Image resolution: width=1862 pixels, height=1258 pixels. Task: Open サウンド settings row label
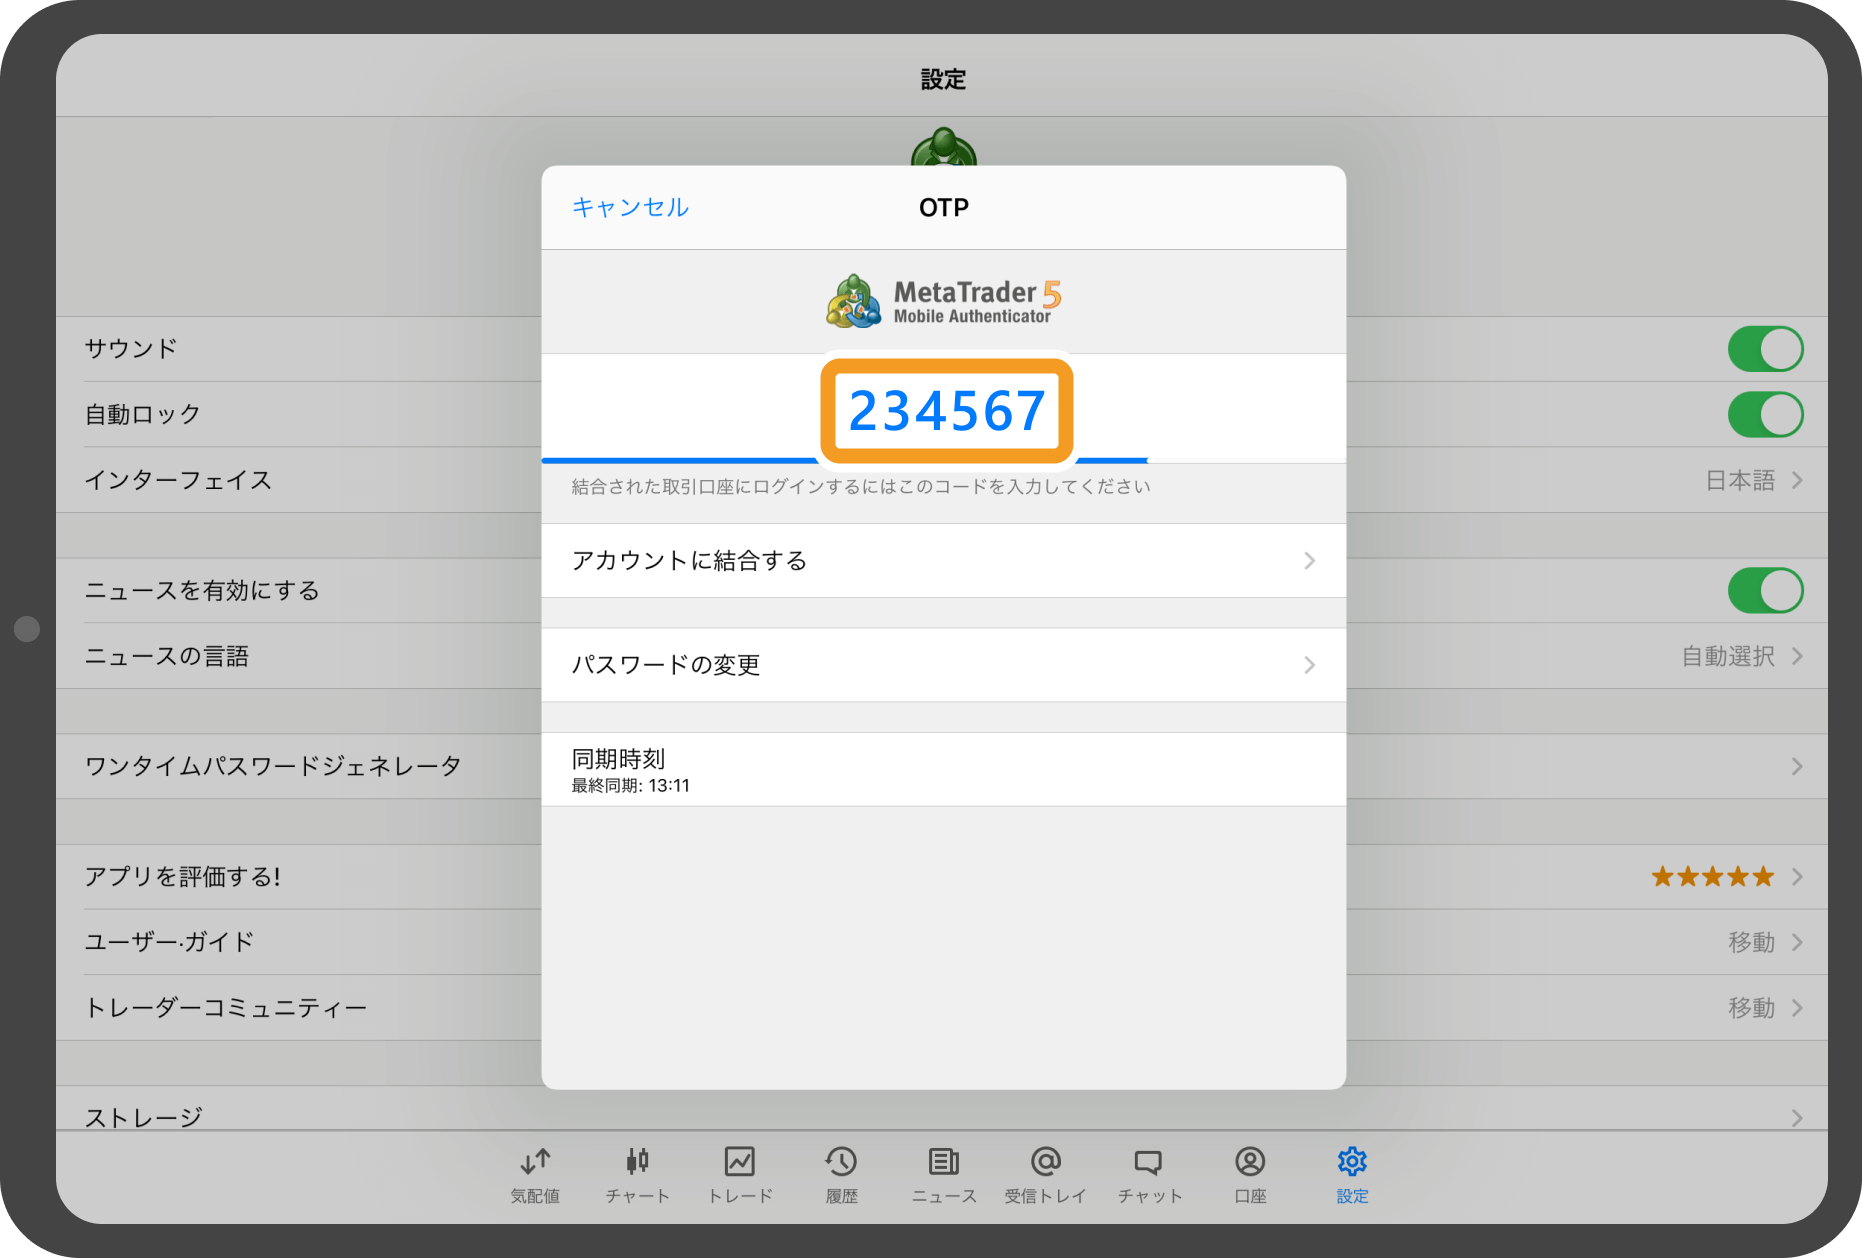point(131,349)
